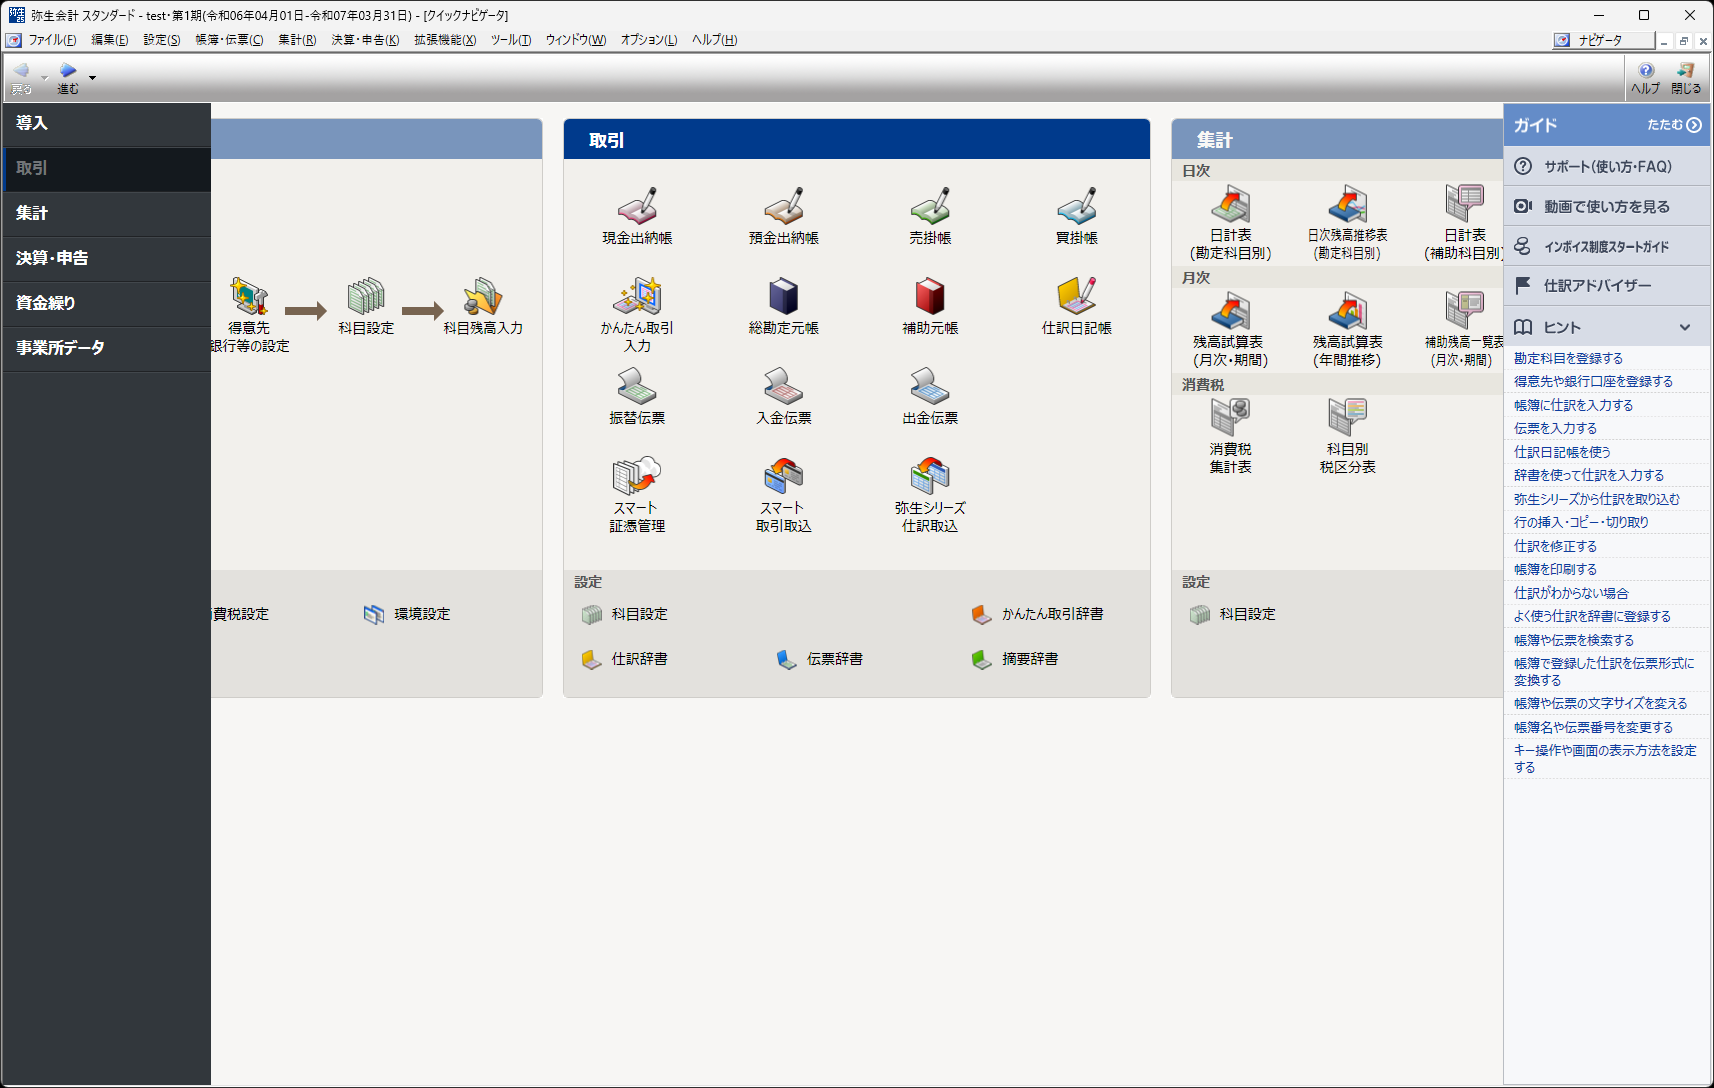This screenshot has width=1714, height=1088.
Task: Open インボイス制度スタートガイド
Action: click(x=1607, y=246)
